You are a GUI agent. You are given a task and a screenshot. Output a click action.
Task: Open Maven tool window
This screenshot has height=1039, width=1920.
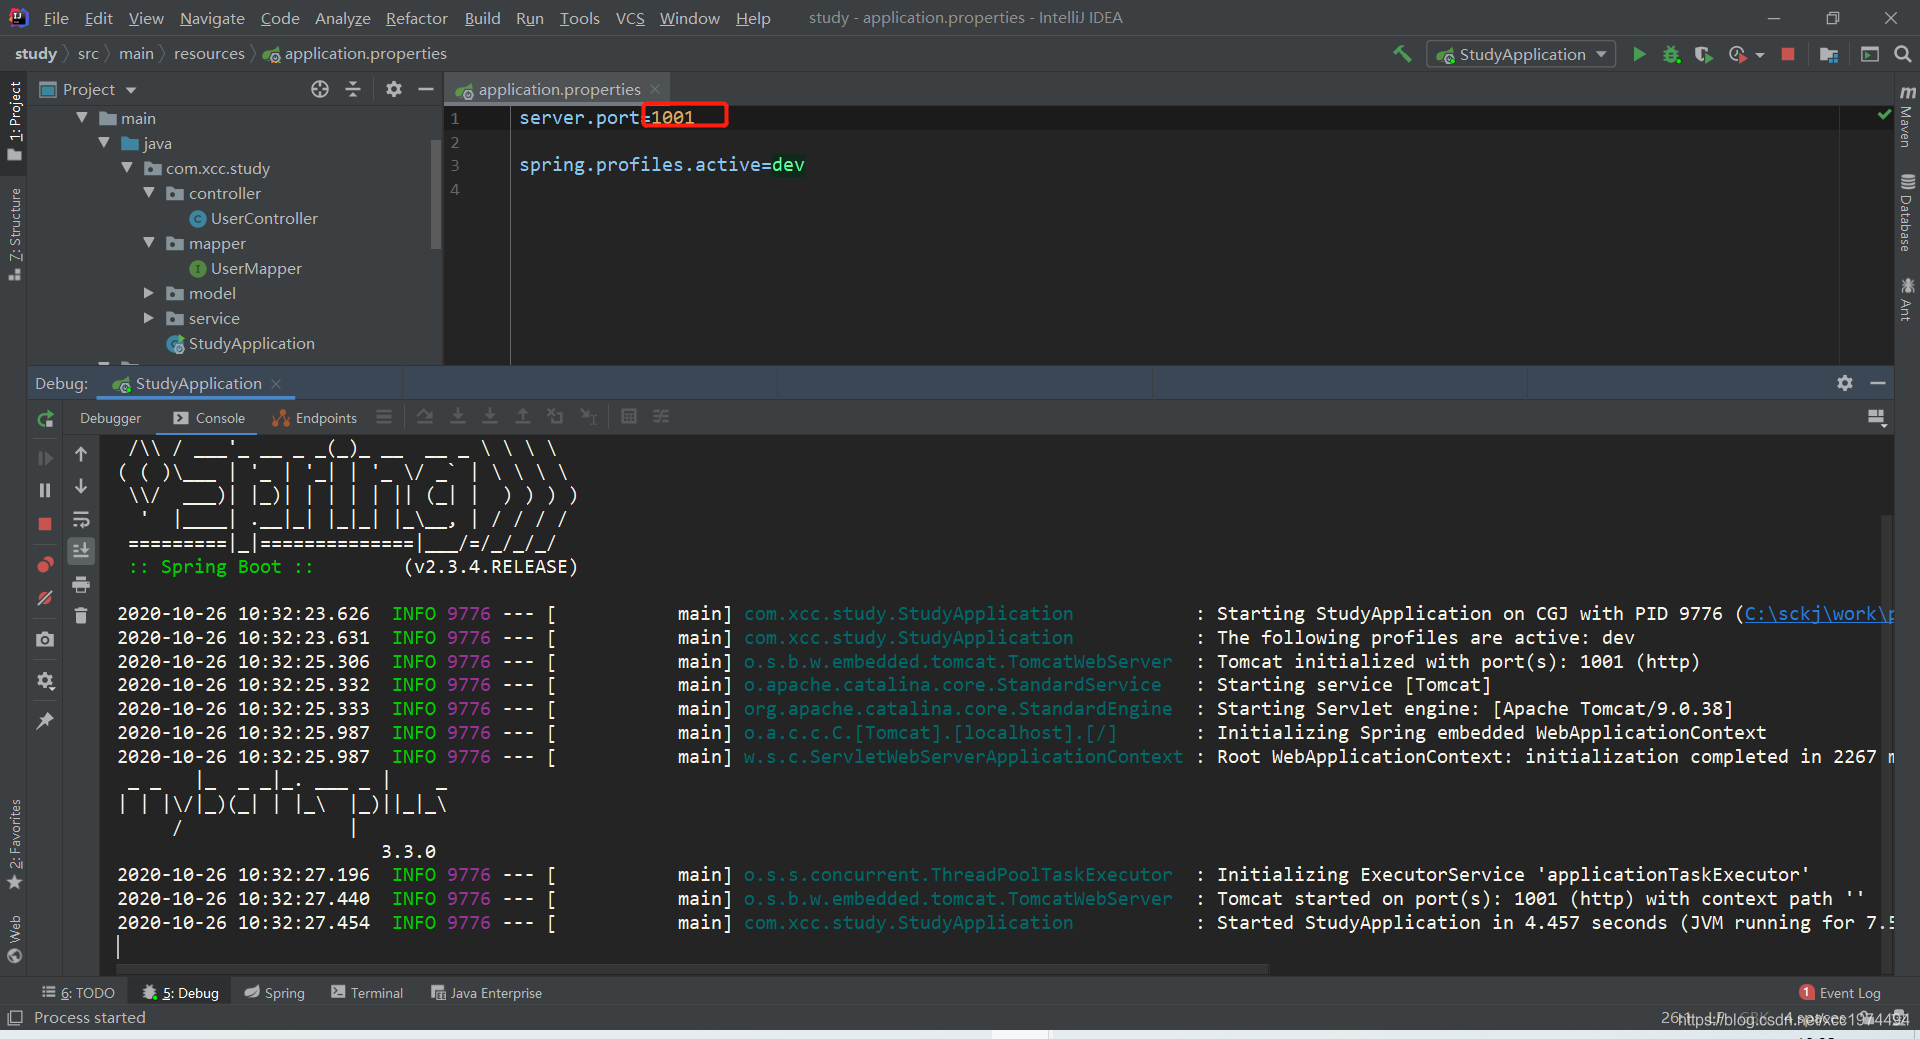point(1906,116)
